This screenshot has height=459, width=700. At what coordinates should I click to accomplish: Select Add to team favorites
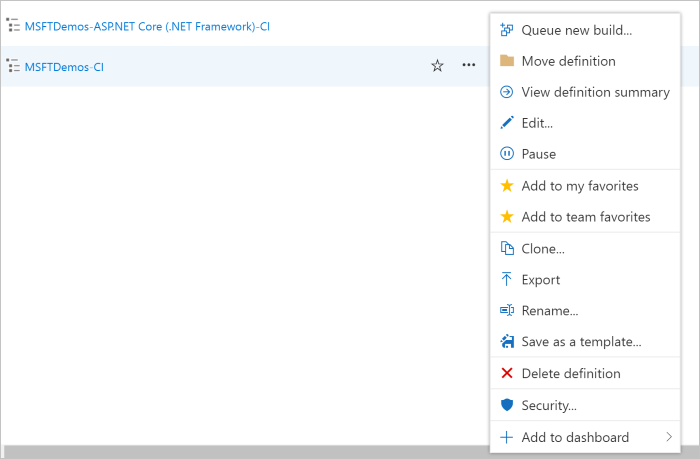[585, 217]
